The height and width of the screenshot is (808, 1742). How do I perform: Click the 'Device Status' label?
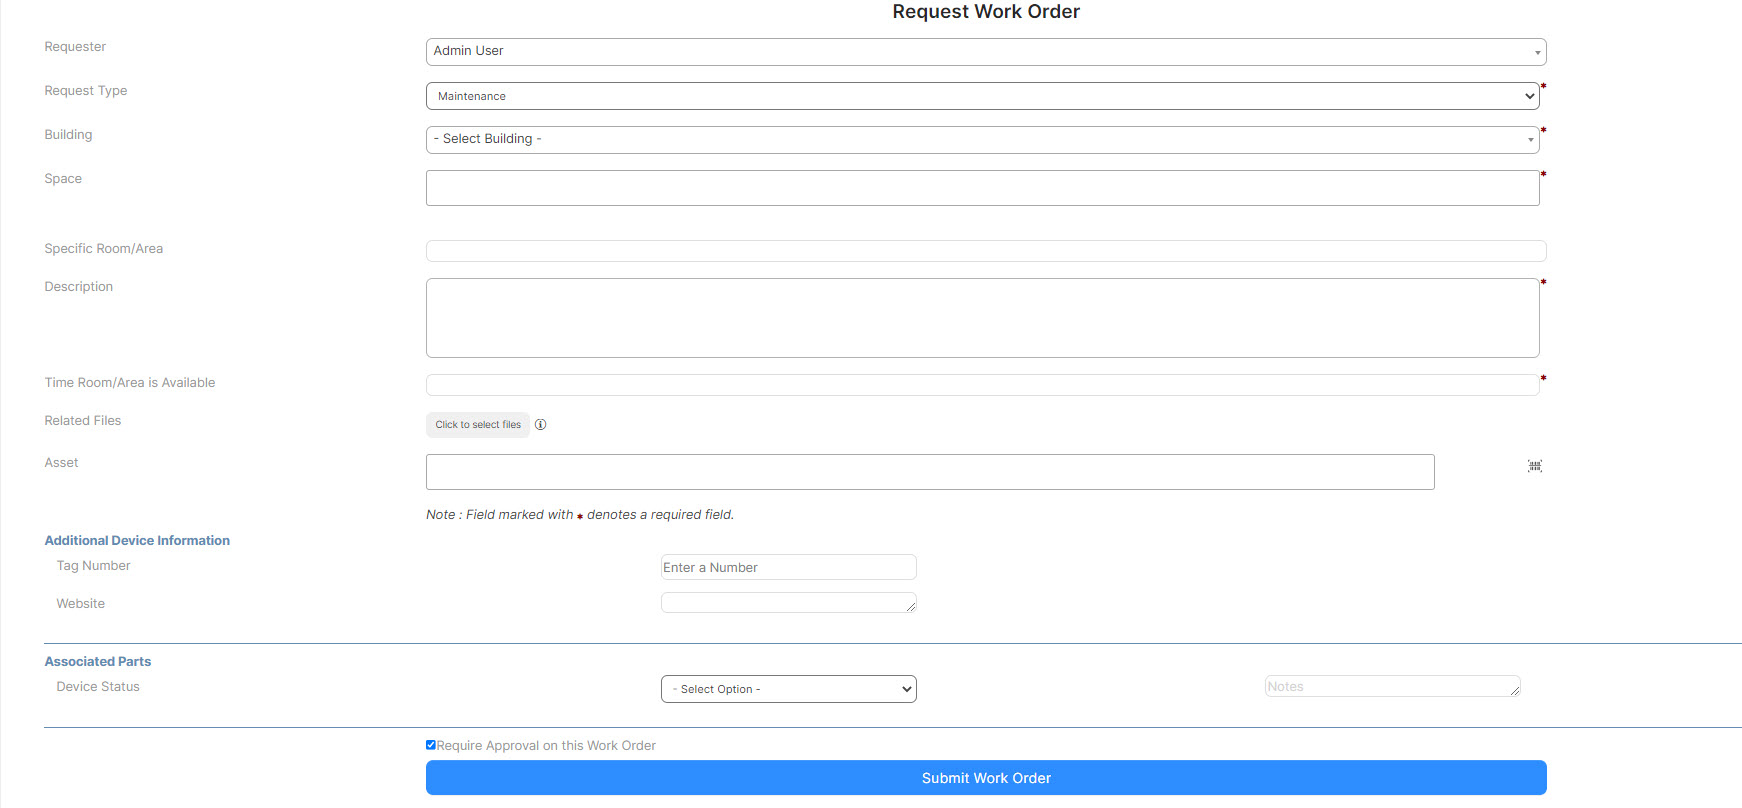(98, 687)
